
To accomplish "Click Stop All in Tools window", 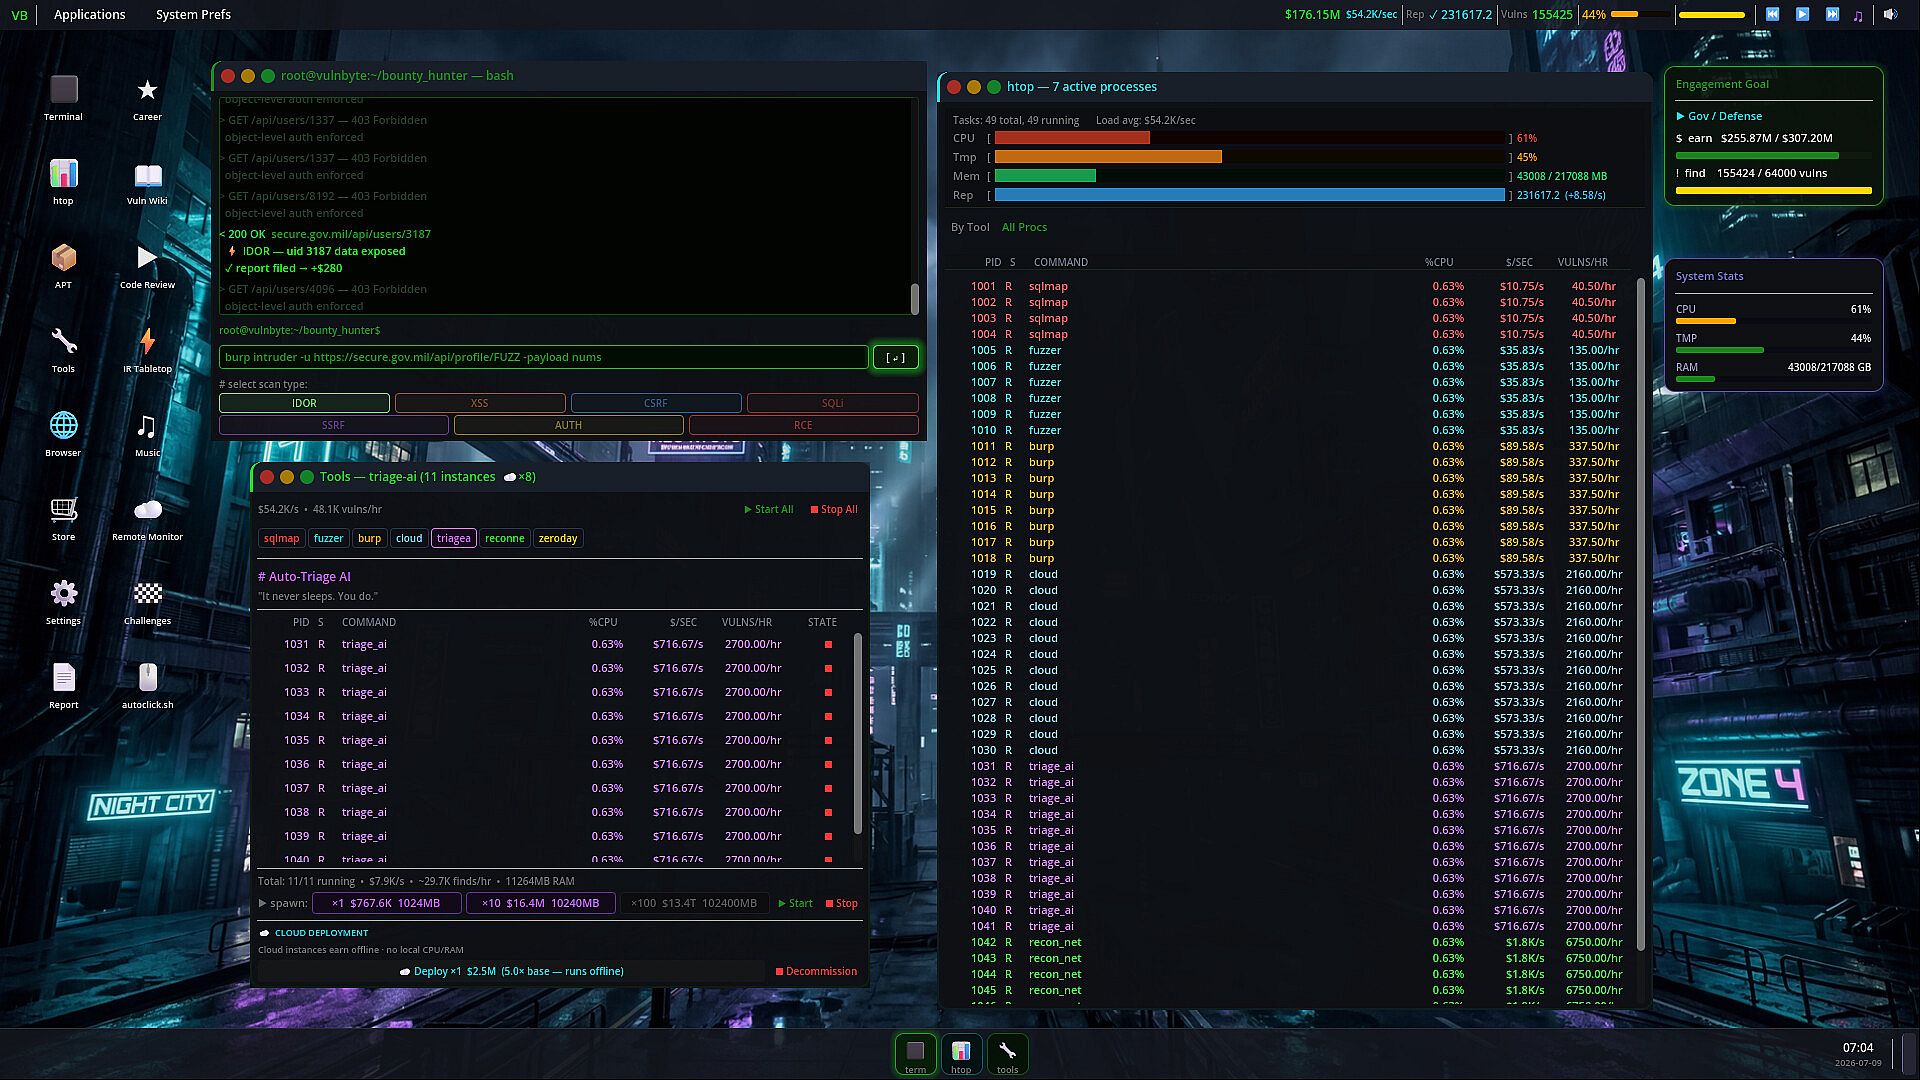I will [834, 510].
